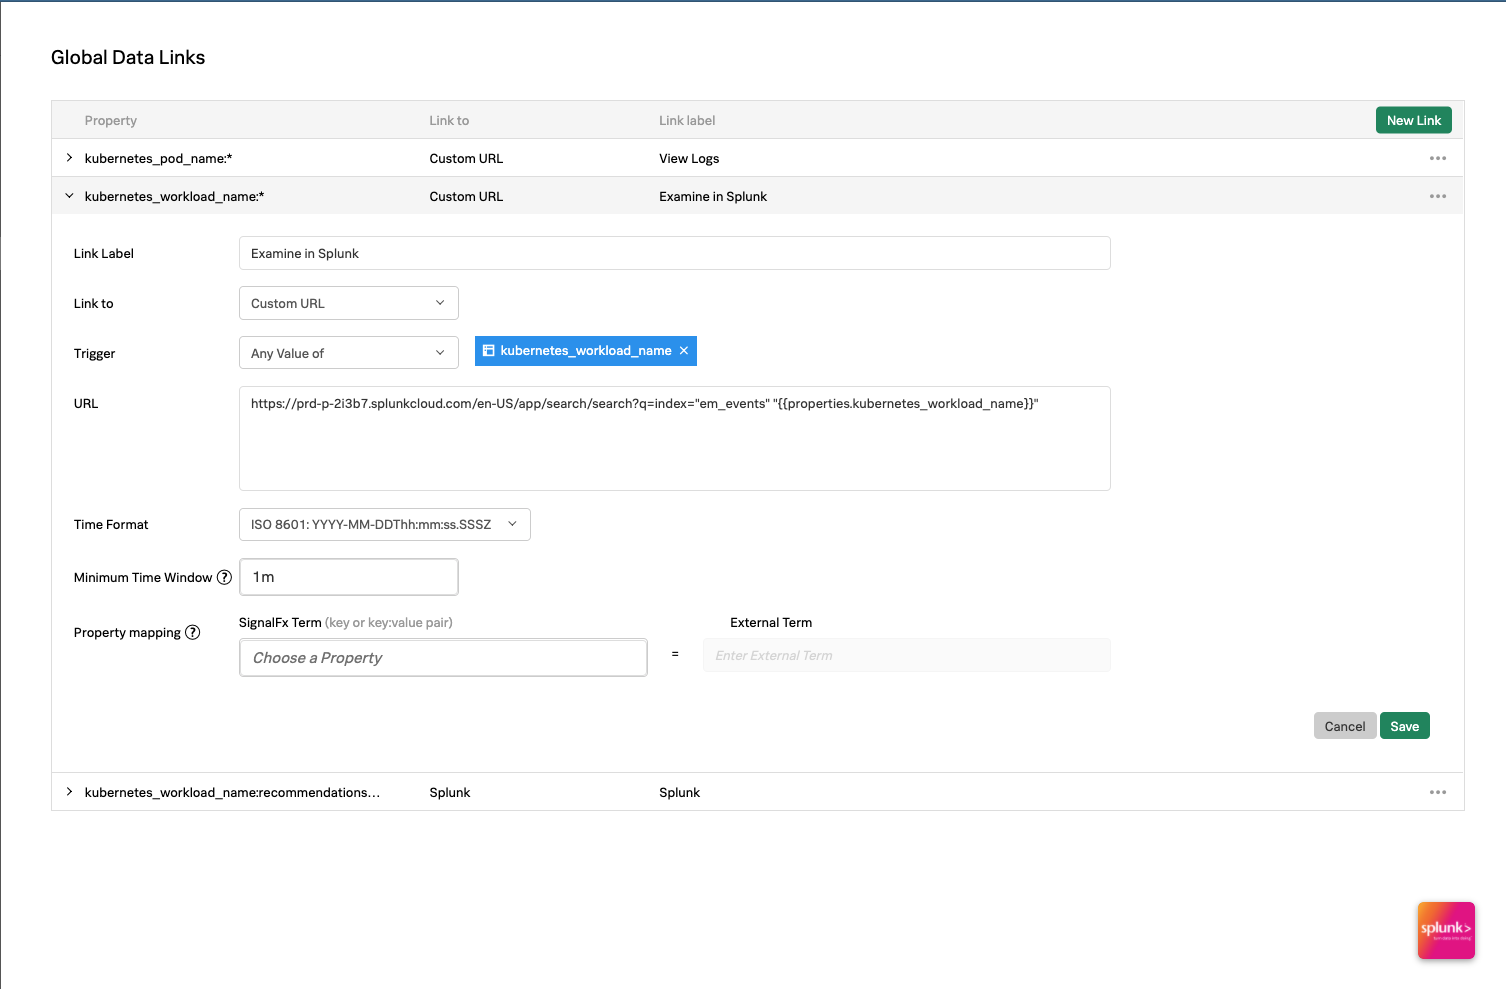
Task: Click the Splunk logo badge
Action: (x=1446, y=930)
